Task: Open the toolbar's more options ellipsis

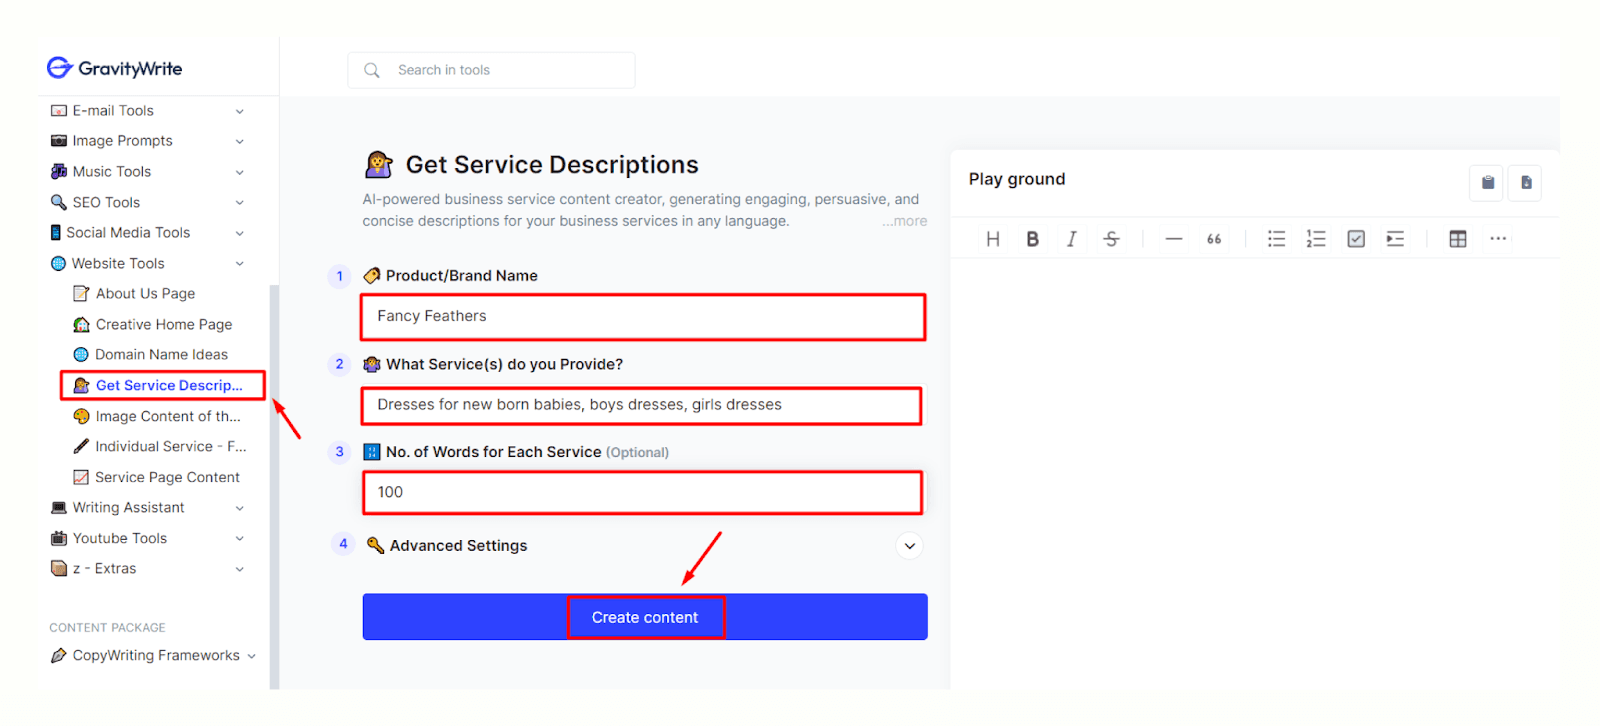Action: (x=1498, y=239)
